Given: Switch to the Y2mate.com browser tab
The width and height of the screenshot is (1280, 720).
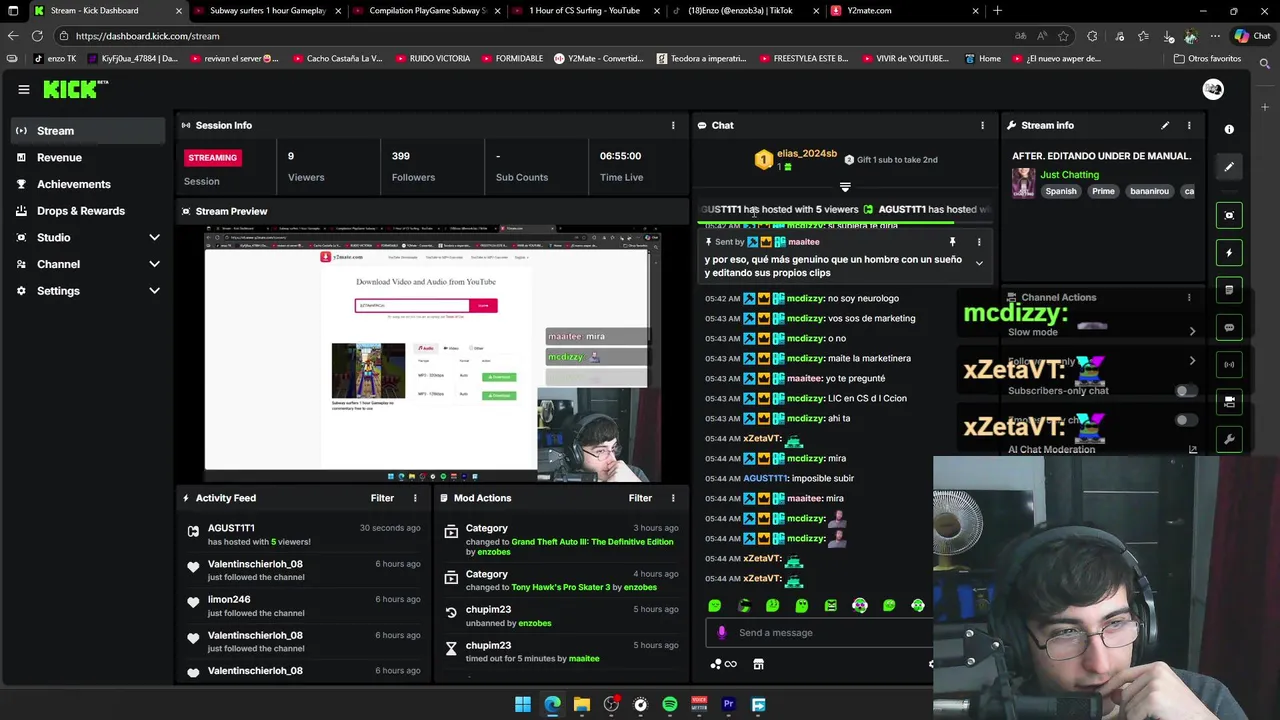Looking at the screenshot, I should pos(905,11).
